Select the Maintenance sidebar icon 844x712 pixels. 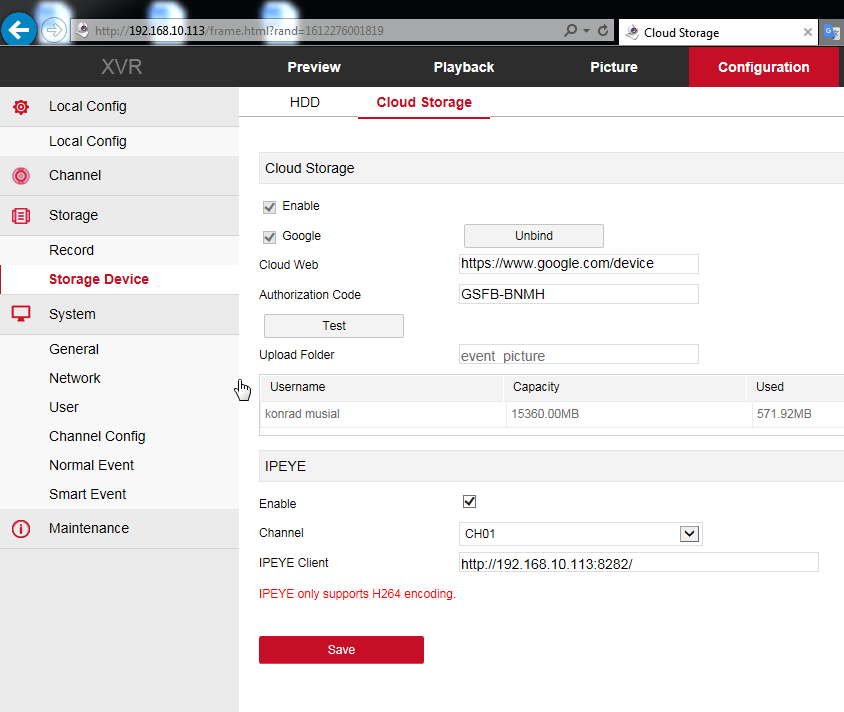(20, 528)
